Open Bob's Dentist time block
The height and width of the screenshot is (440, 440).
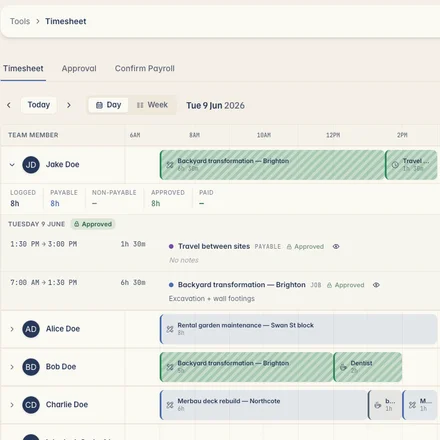click(x=368, y=367)
